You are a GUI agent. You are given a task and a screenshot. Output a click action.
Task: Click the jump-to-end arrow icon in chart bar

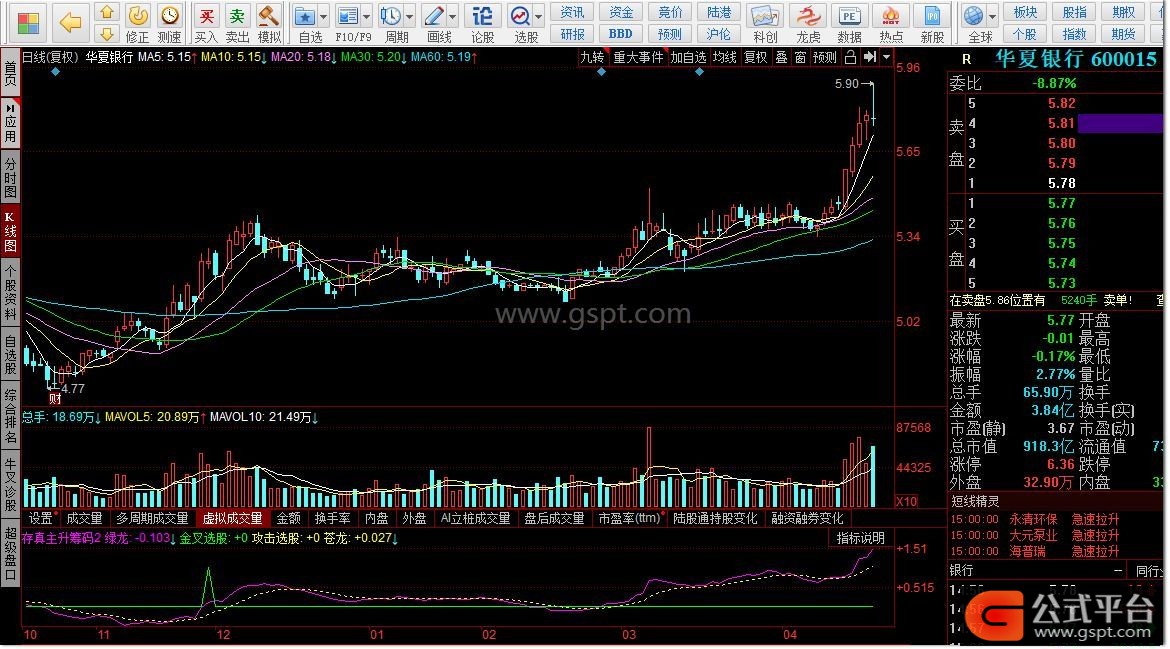tap(870, 57)
